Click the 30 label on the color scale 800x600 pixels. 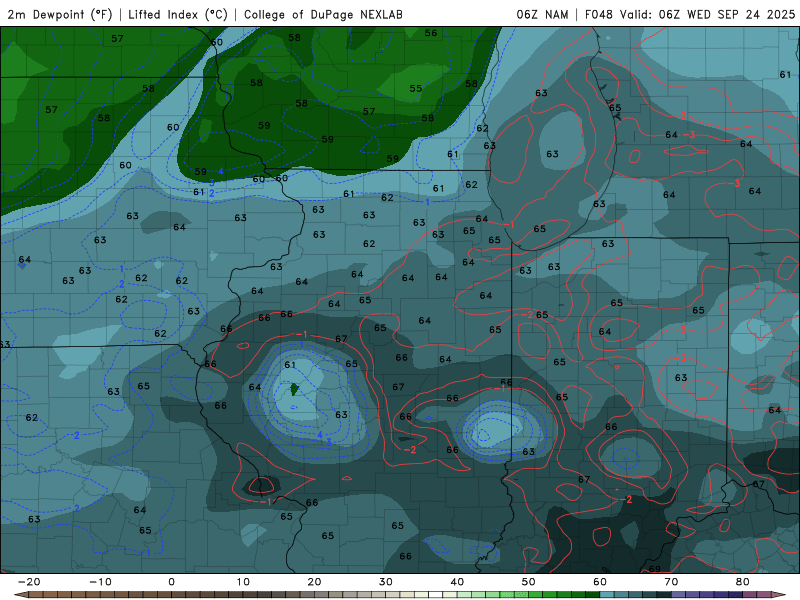386,582
